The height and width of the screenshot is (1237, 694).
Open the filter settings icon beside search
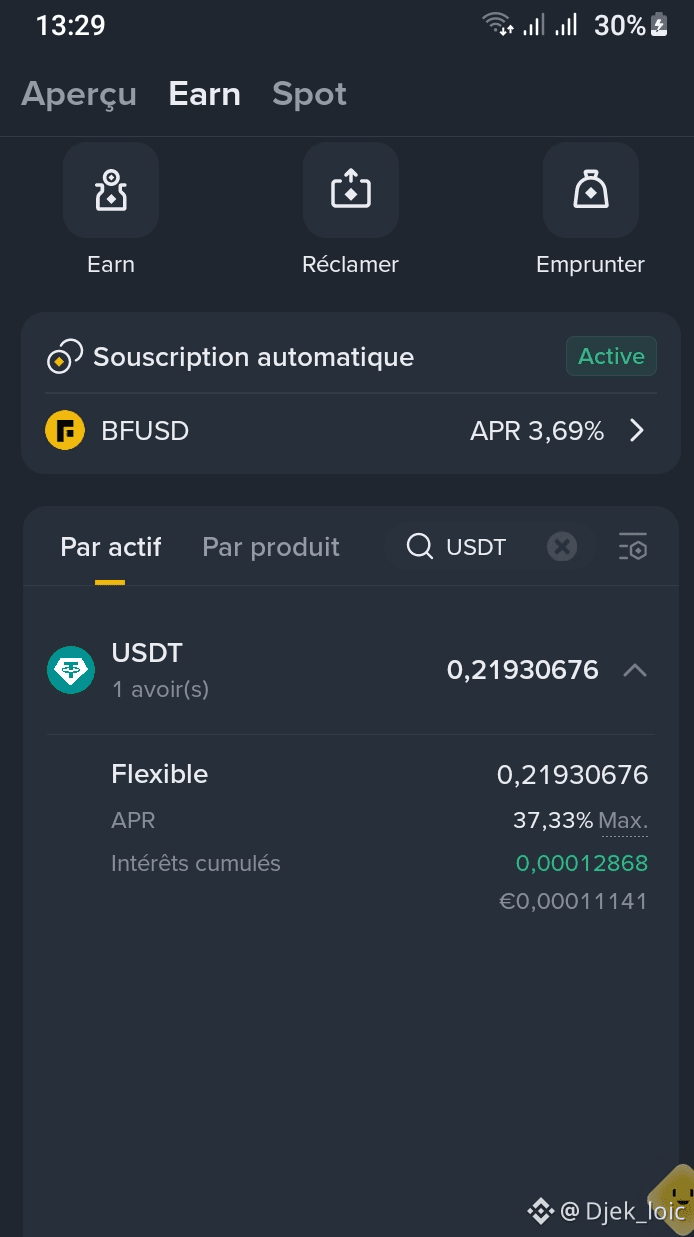(633, 547)
